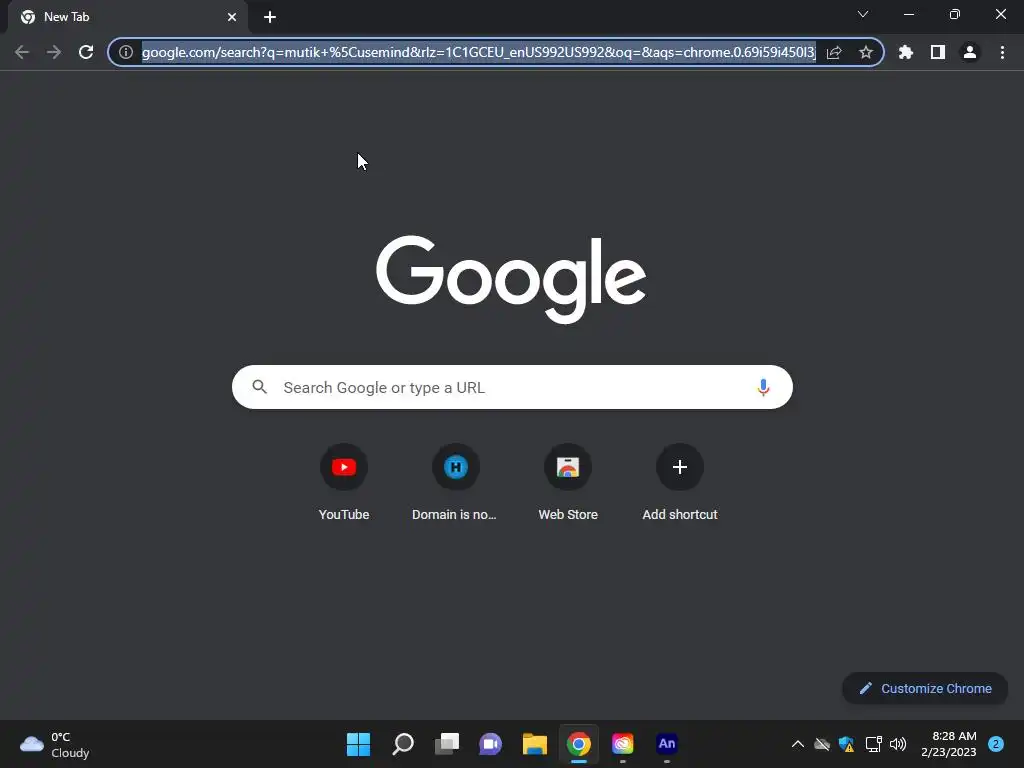This screenshot has height=768, width=1024.
Task: Click the address bar URL text
Action: (x=479, y=52)
